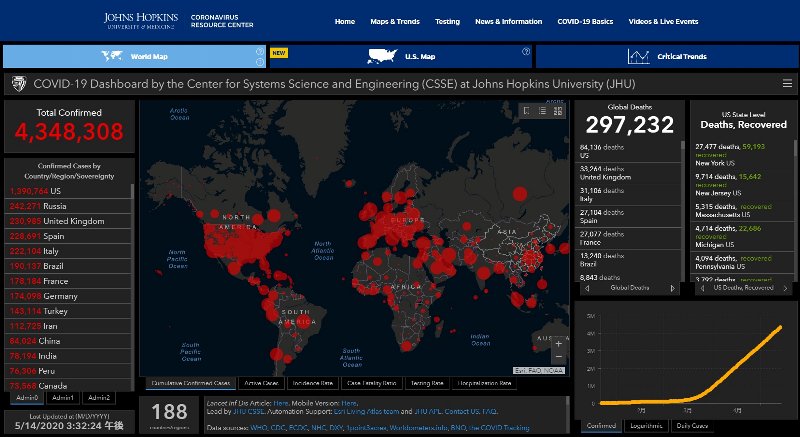
Task: Open COVID-19 Basics navigation item
Action: 585,21
